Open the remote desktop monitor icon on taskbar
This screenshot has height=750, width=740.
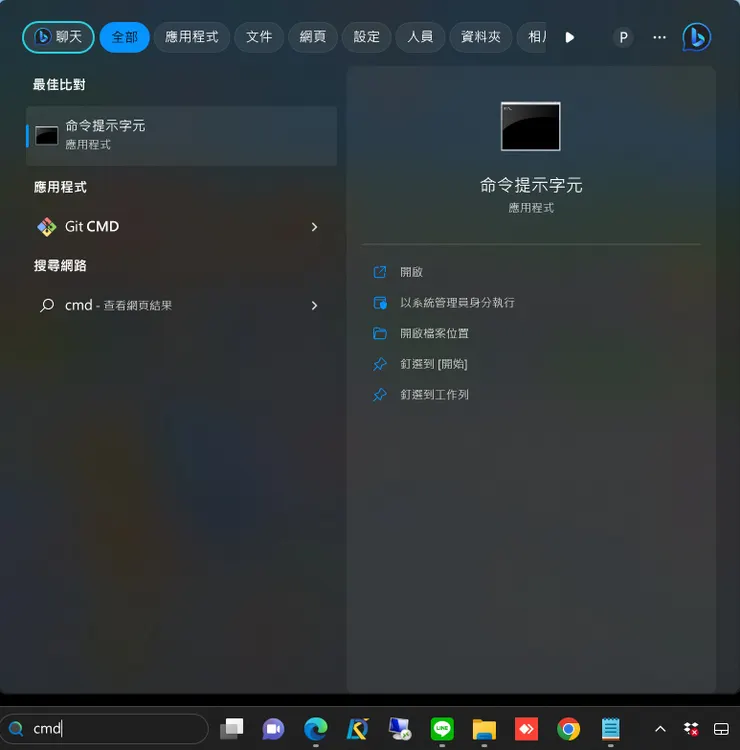click(400, 729)
